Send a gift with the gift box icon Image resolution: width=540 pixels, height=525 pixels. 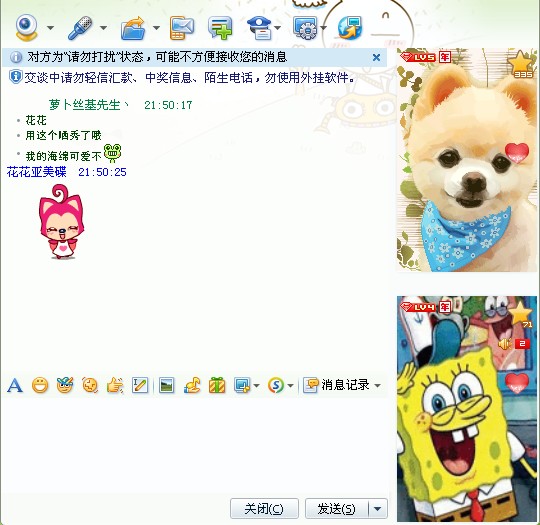[217, 385]
